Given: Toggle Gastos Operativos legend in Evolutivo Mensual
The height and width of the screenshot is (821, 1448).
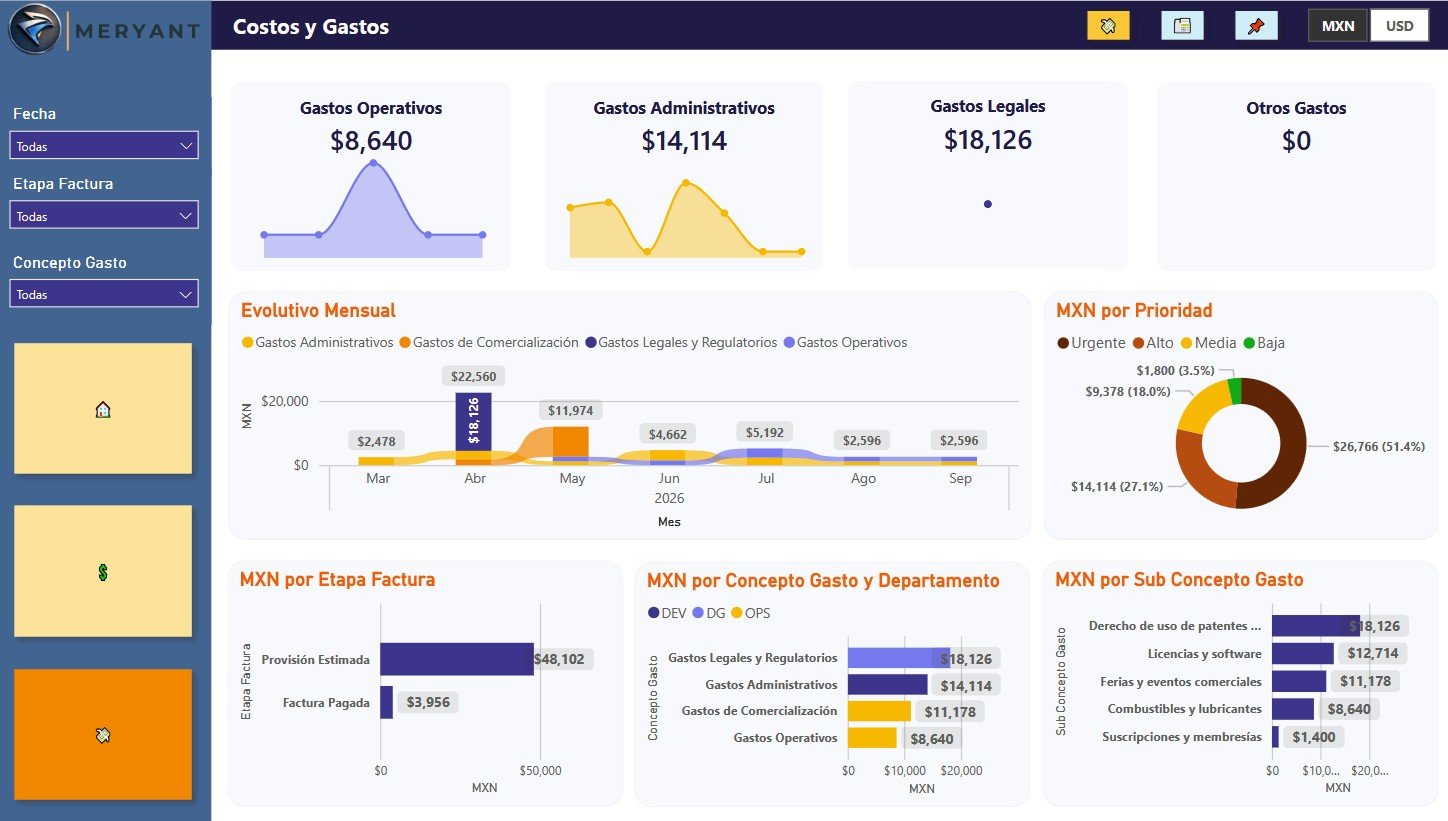Looking at the screenshot, I should pyautogui.click(x=851, y=343).
